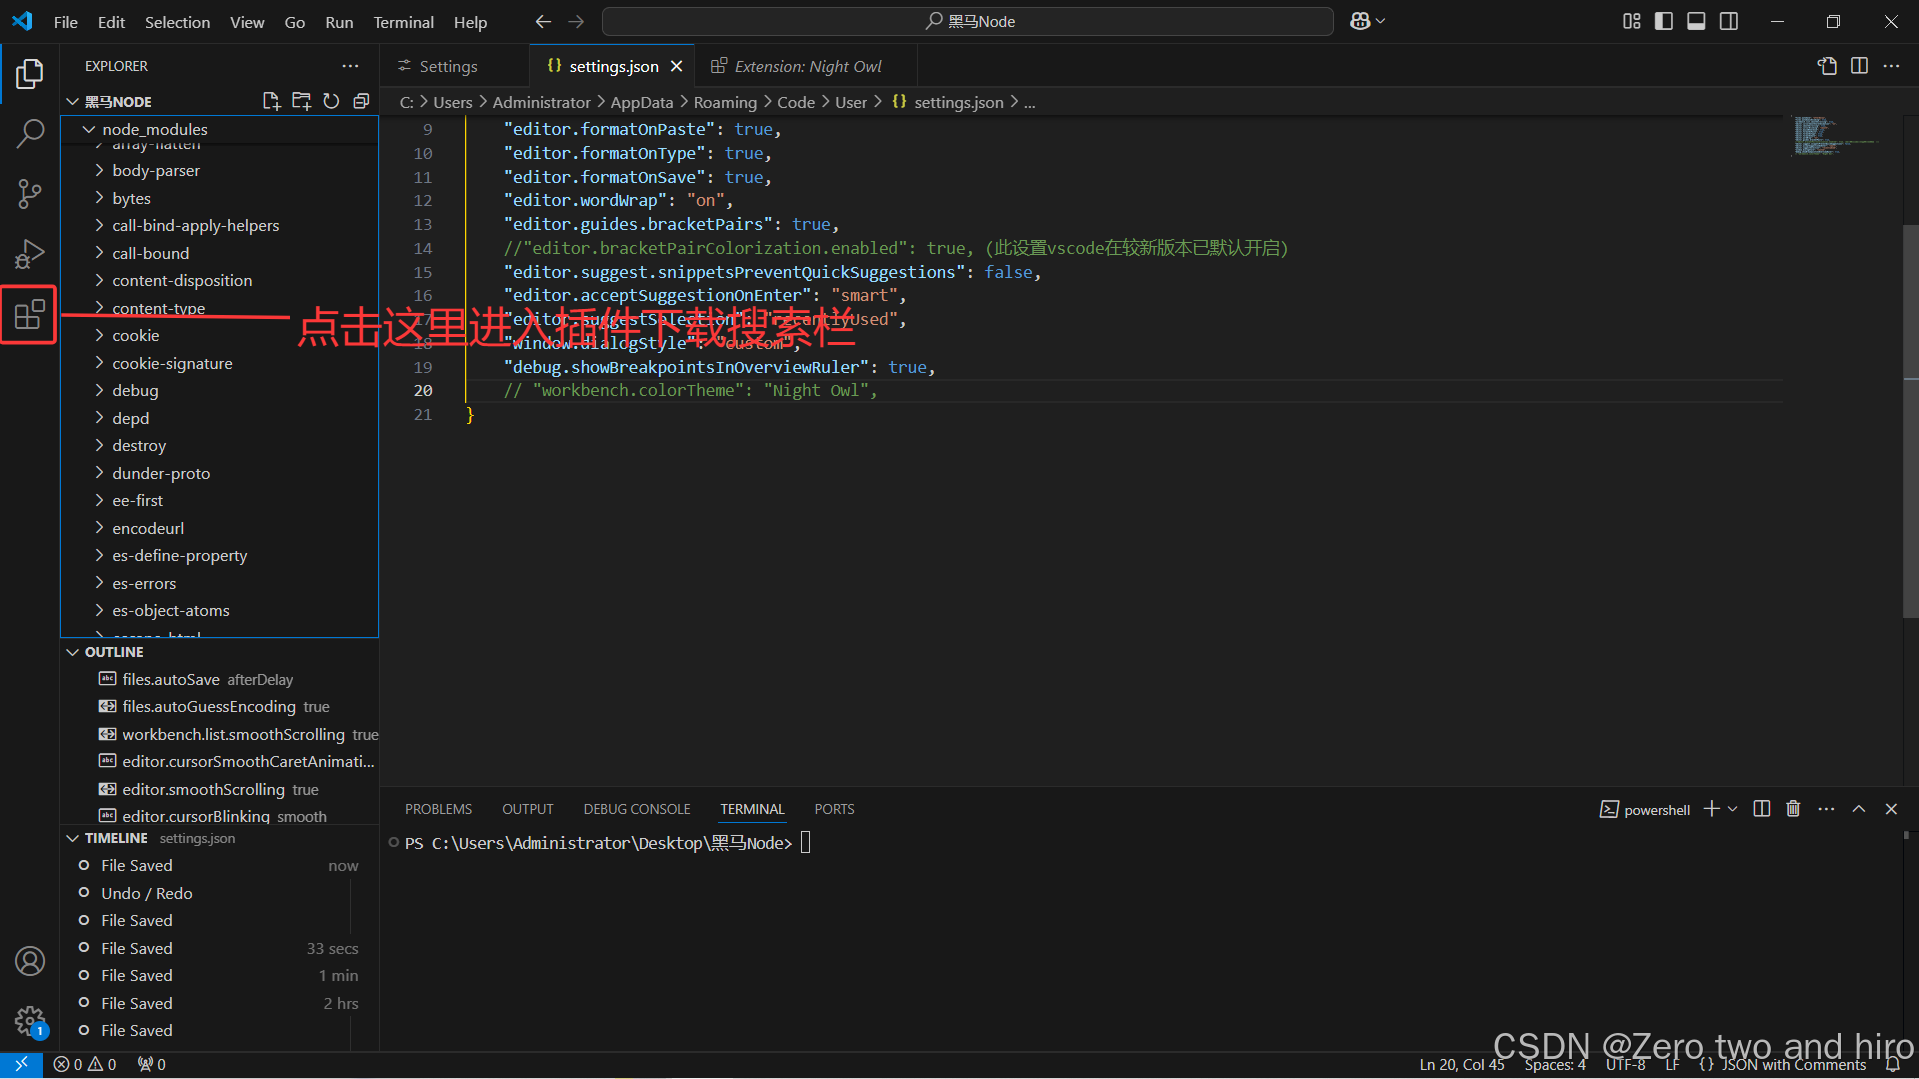Viewport: 1919px width, 1079px height.
Task: Add a new terminal
Action: pos(1711,809)
